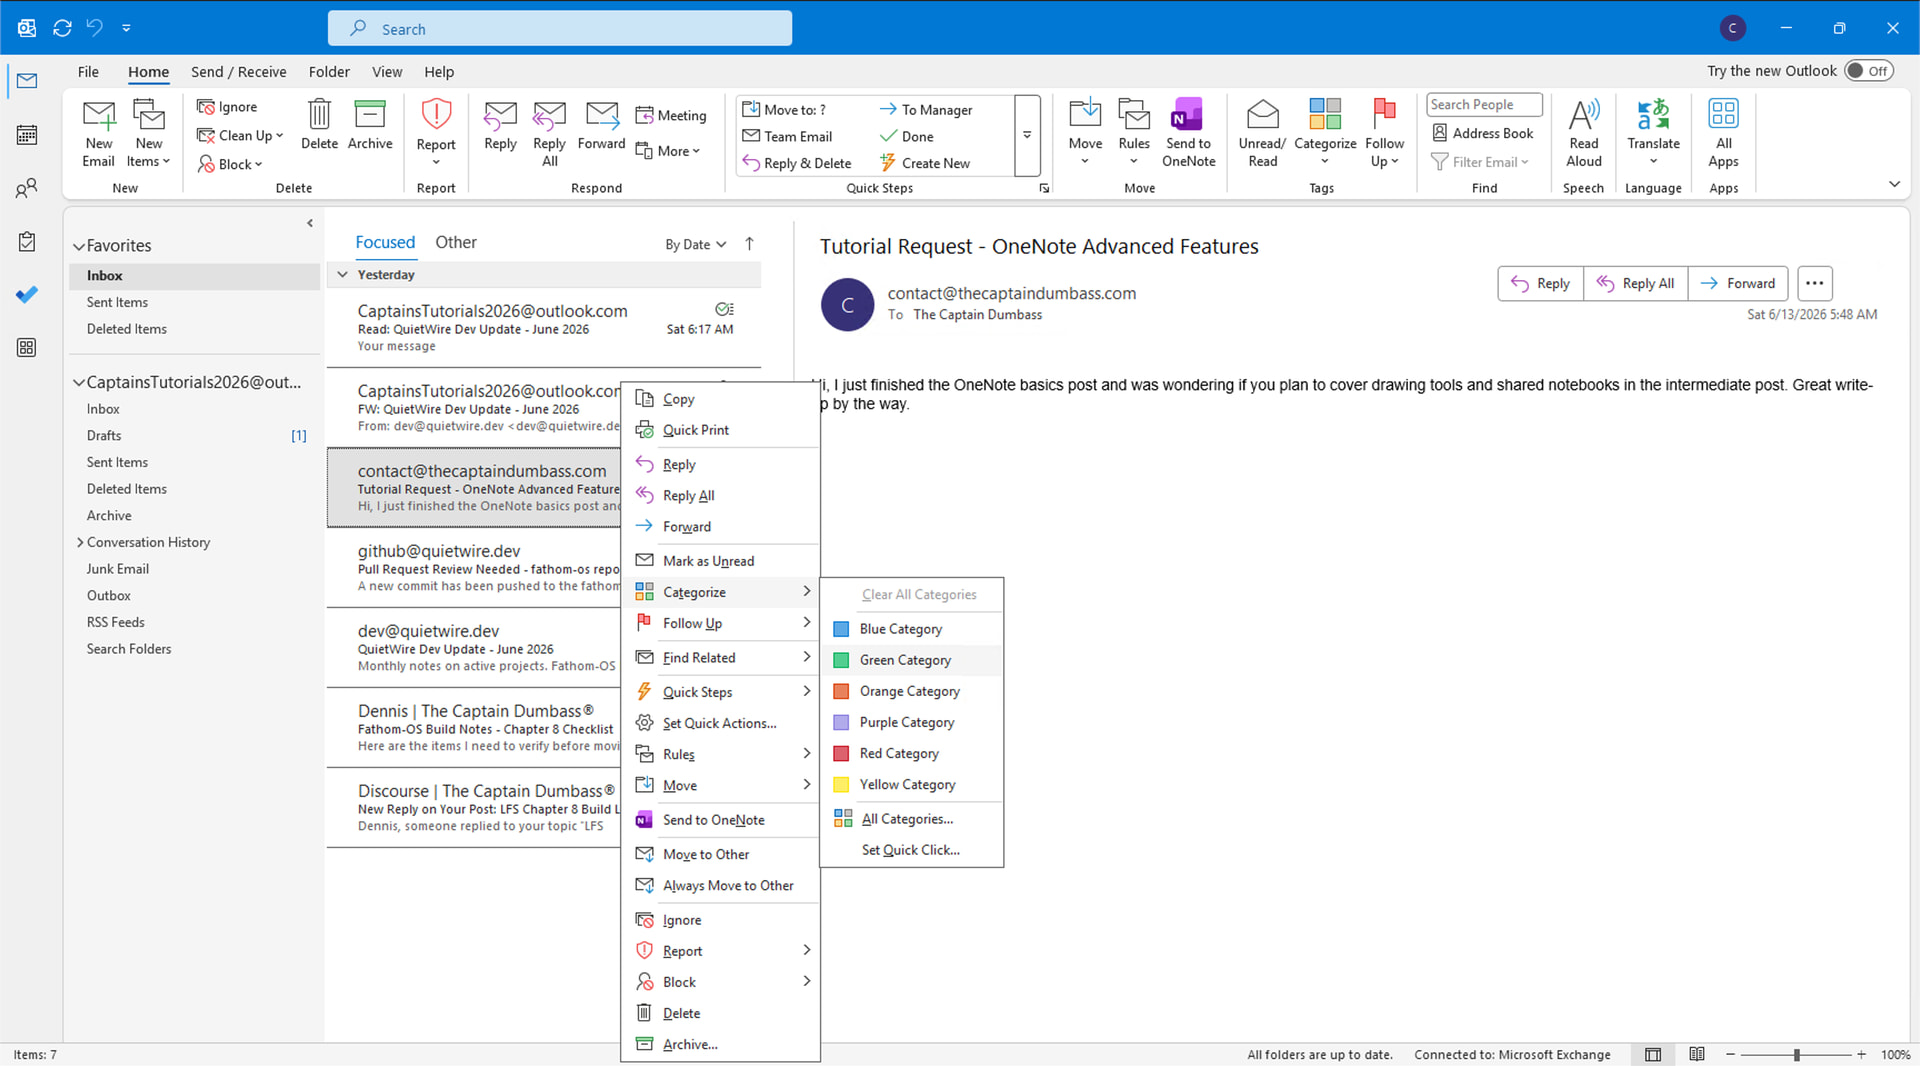Click the Archive icon in ribbon

(370, 114)
